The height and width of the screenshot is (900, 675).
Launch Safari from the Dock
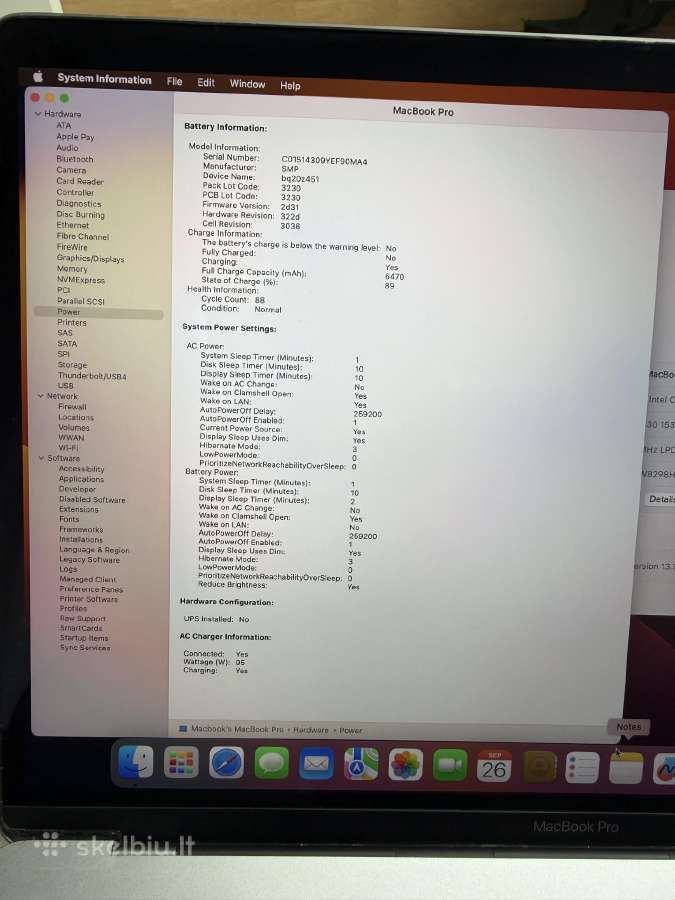point(226,763)
